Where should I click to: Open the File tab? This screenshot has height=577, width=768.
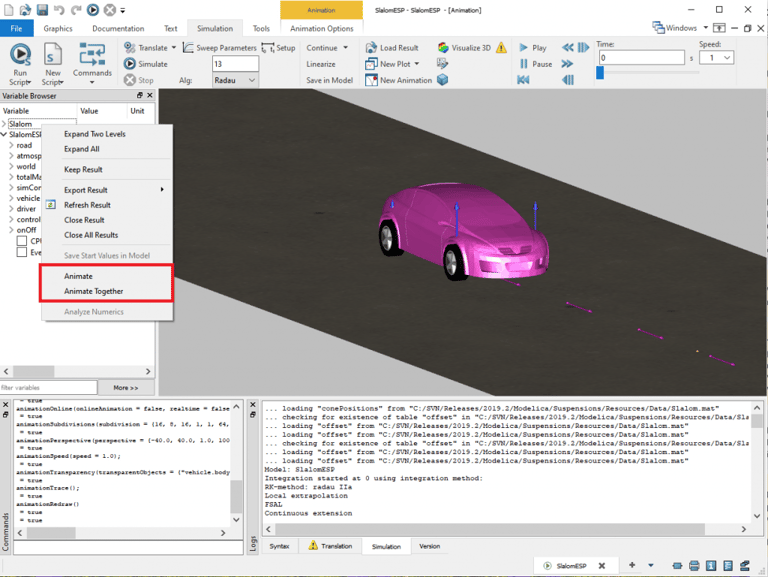[x=17, y=28]
